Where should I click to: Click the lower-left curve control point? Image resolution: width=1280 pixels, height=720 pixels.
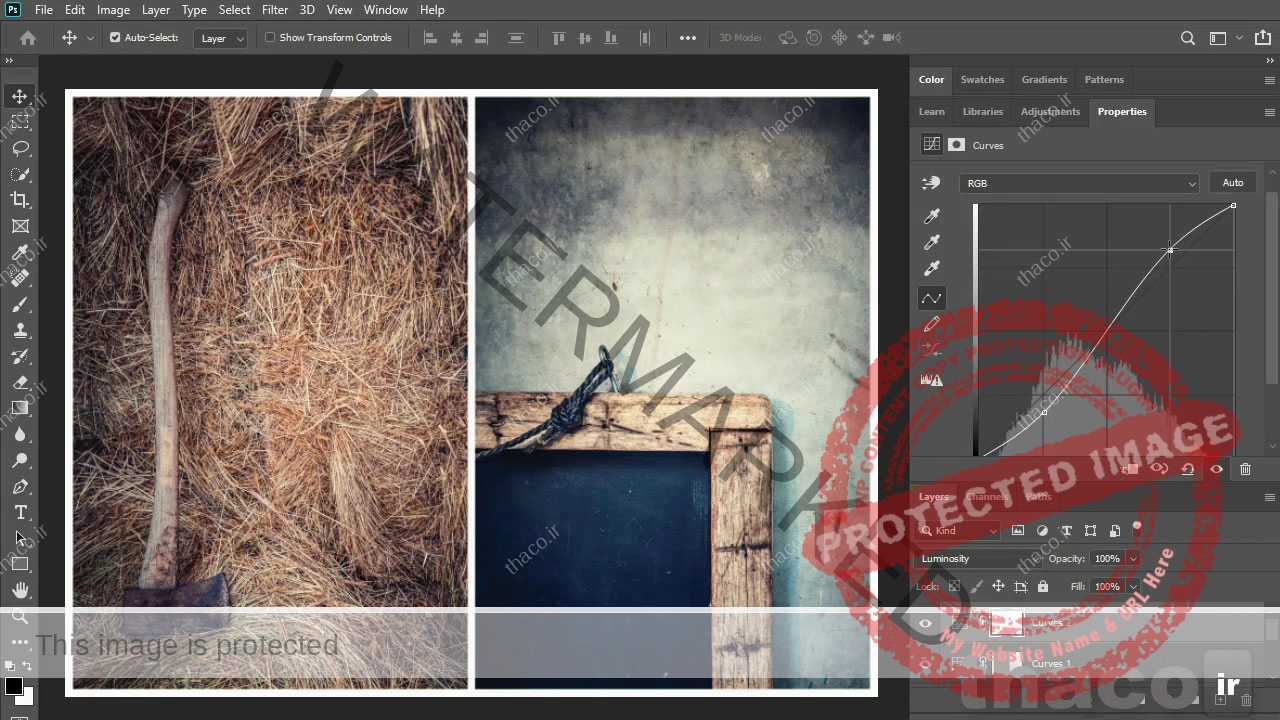(1044, 412)
